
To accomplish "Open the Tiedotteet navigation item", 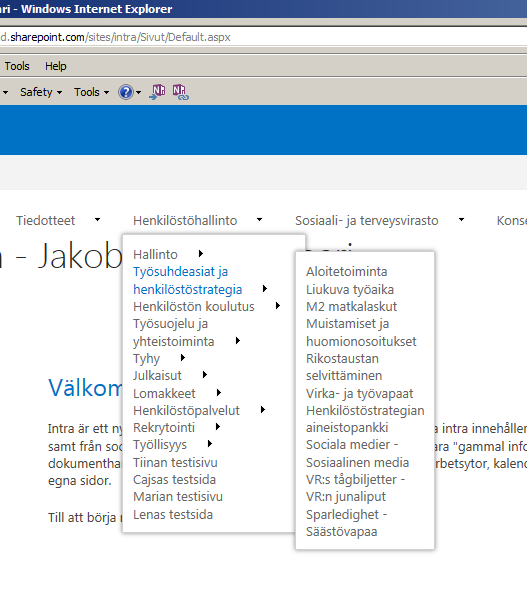I will 45,220.
